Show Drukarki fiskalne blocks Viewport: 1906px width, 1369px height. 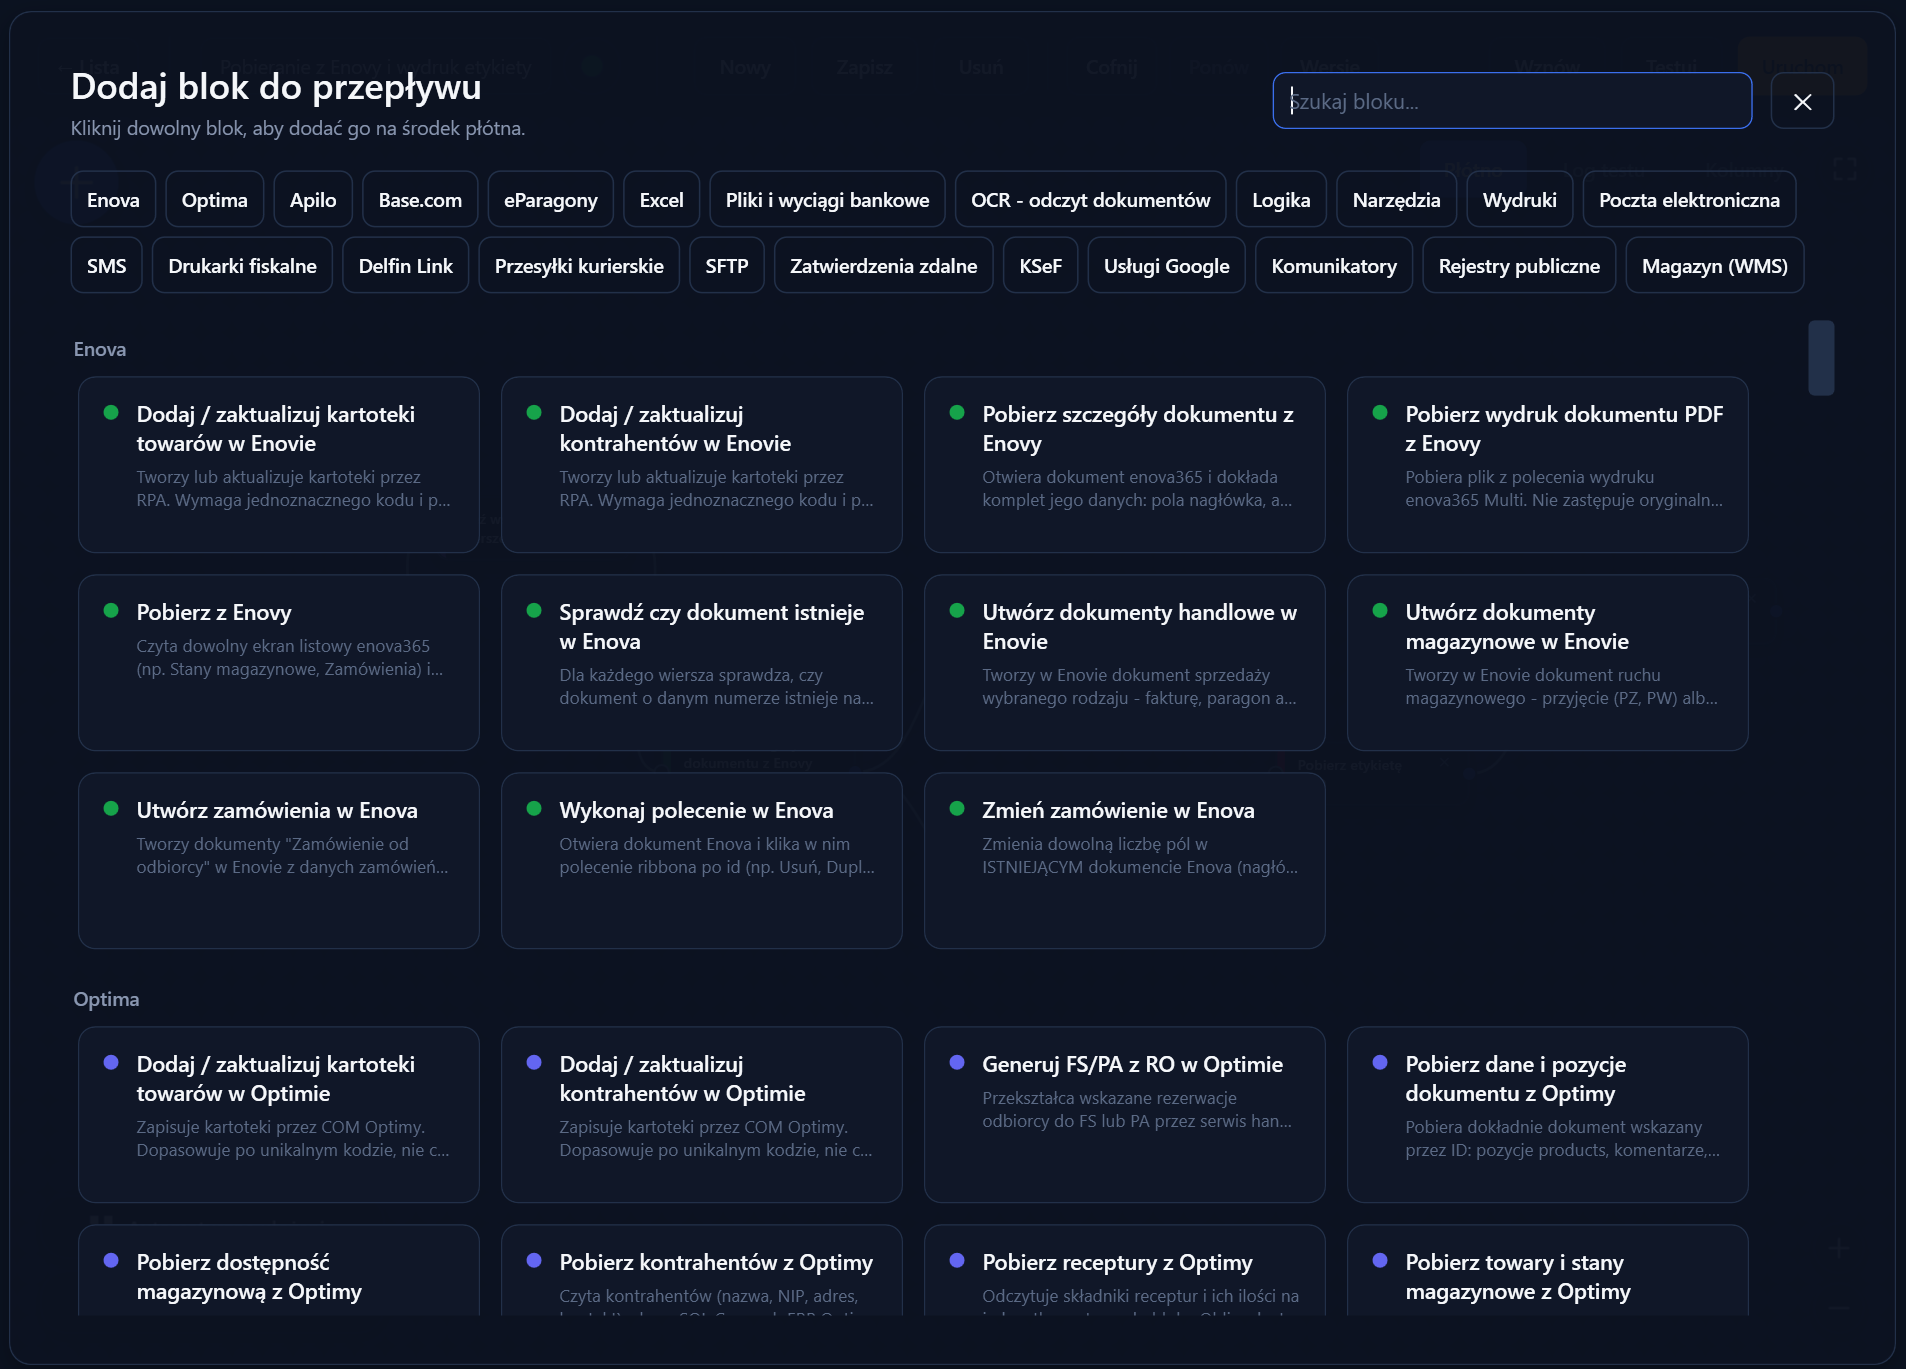[242, 266]
